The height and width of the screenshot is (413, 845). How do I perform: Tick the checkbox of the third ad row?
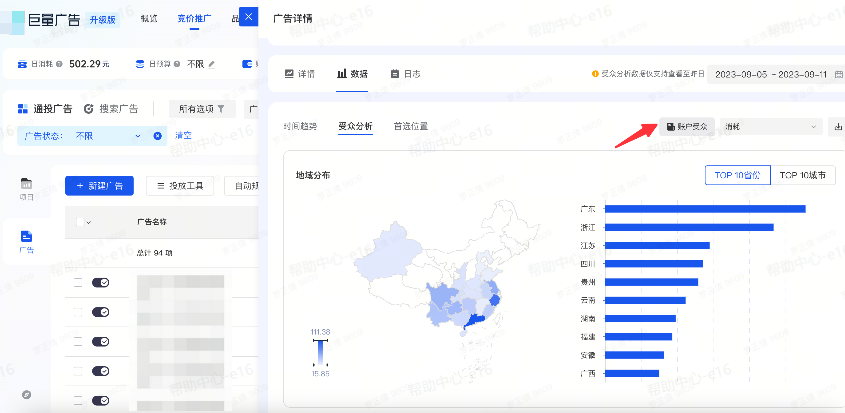pos(78,341)
